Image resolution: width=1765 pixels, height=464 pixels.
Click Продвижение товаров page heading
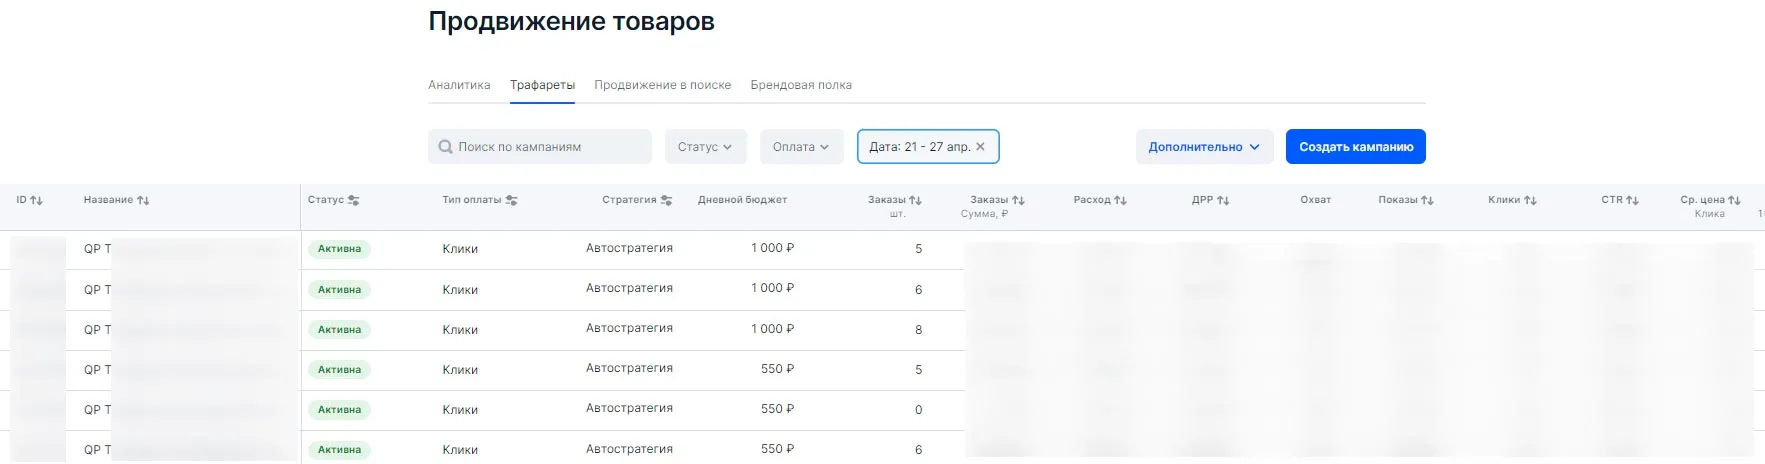(x=571, y=22)
